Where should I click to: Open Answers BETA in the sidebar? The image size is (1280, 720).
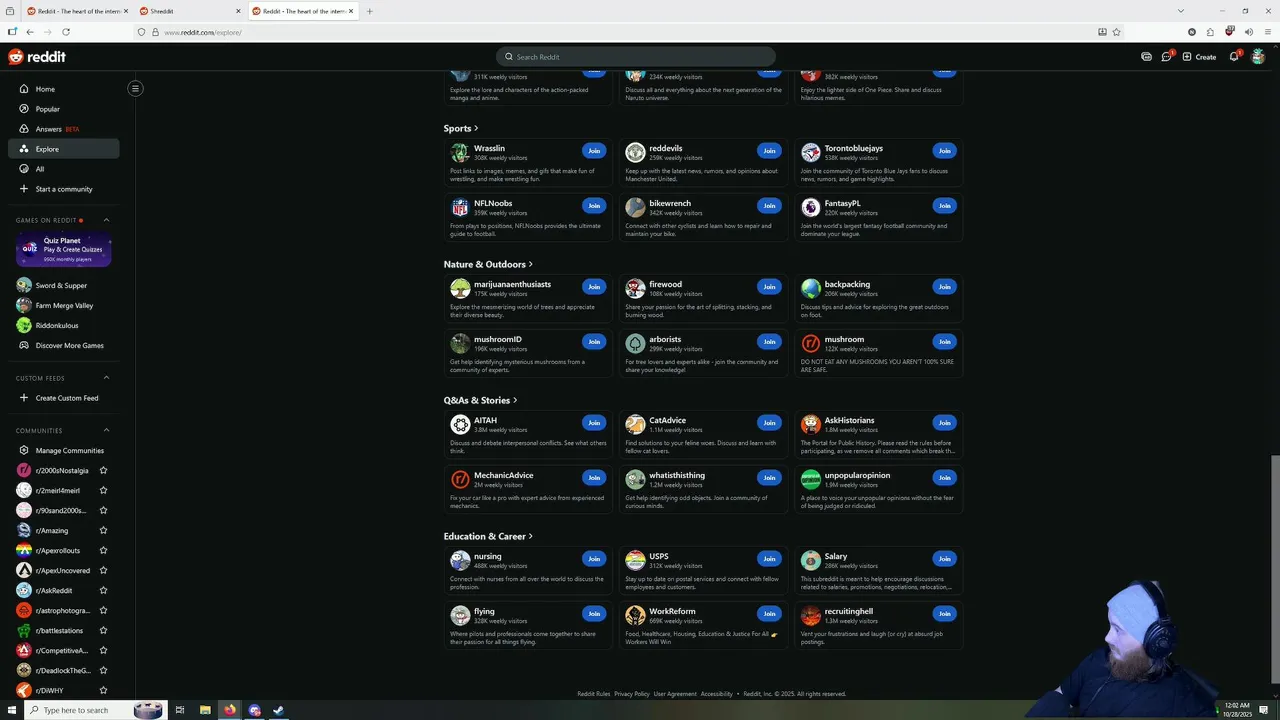tap(63, 129)
